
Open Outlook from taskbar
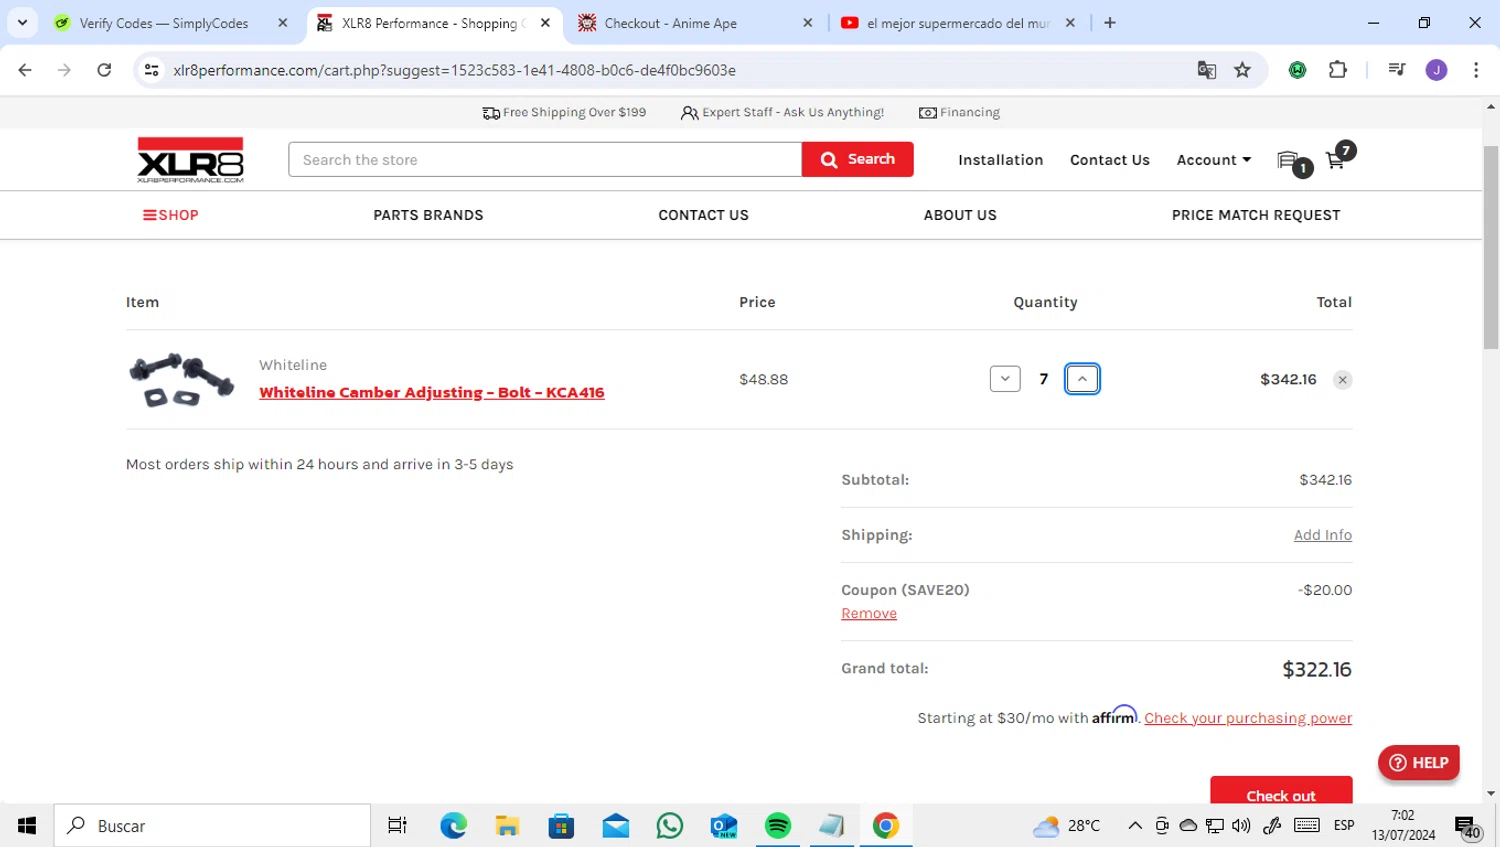coord(723,826)
